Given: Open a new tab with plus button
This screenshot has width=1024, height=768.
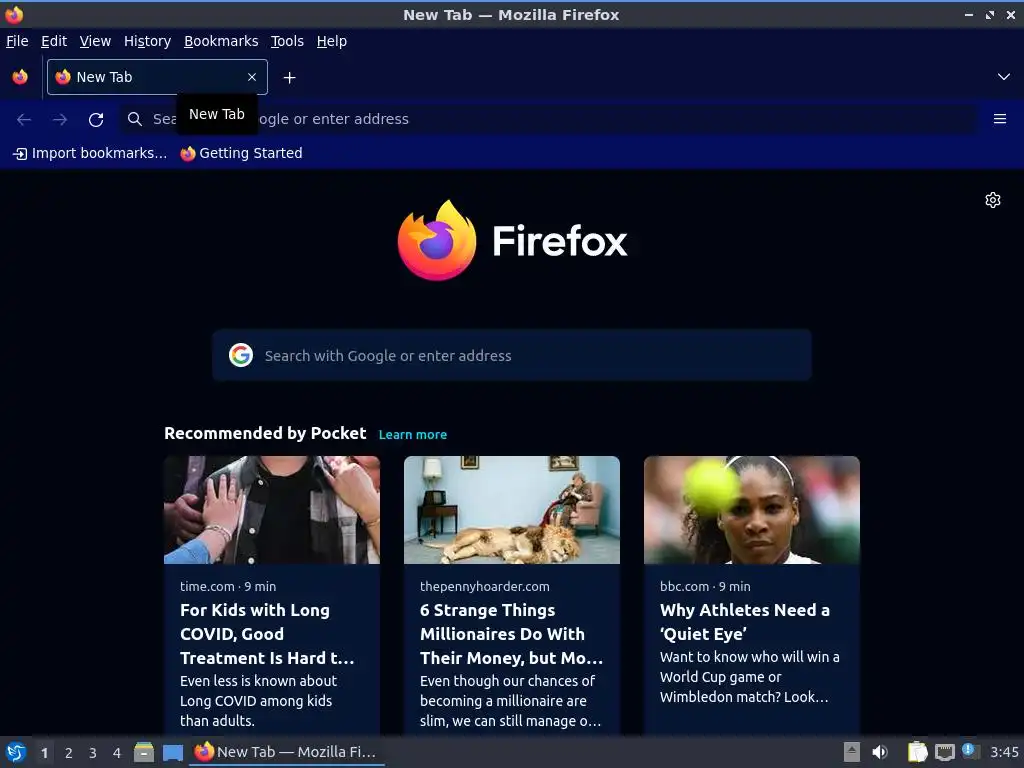Looking at the screenshot, I should tap(289, 78).
